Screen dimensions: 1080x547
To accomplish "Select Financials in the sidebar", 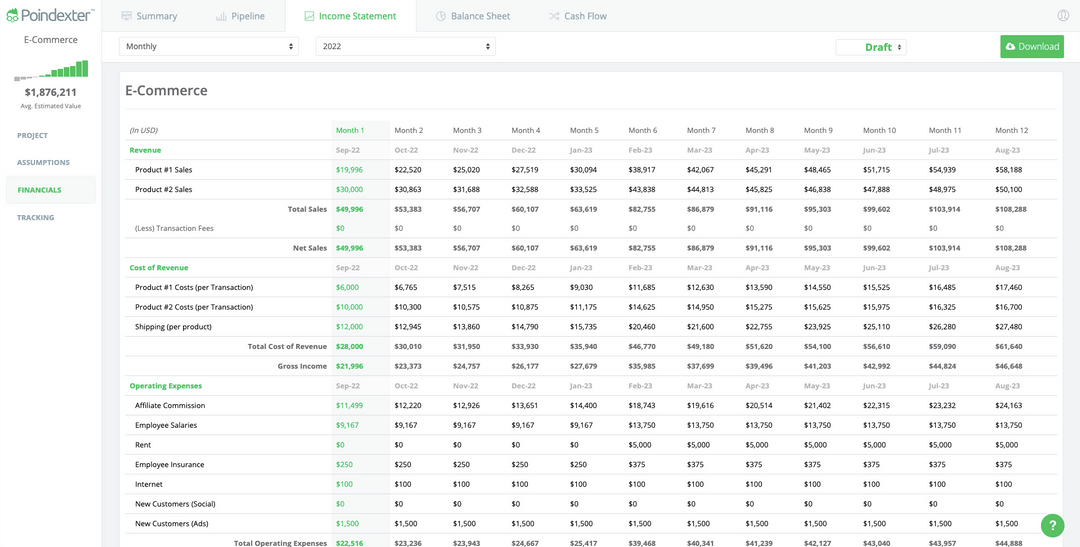I will point(50,190).
